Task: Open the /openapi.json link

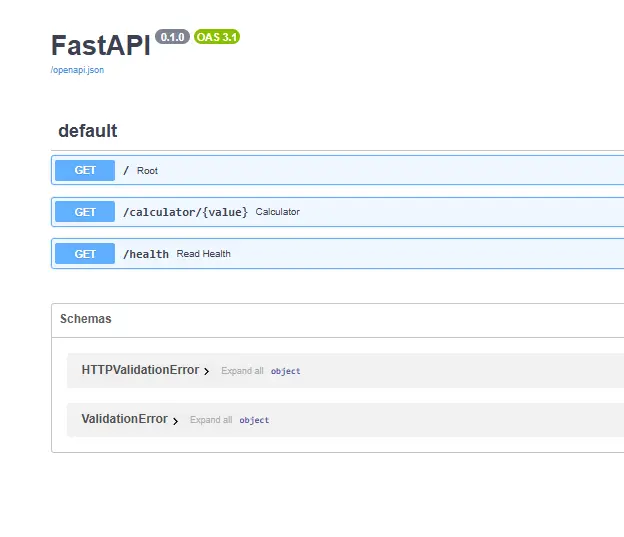Action: (77, 70)
